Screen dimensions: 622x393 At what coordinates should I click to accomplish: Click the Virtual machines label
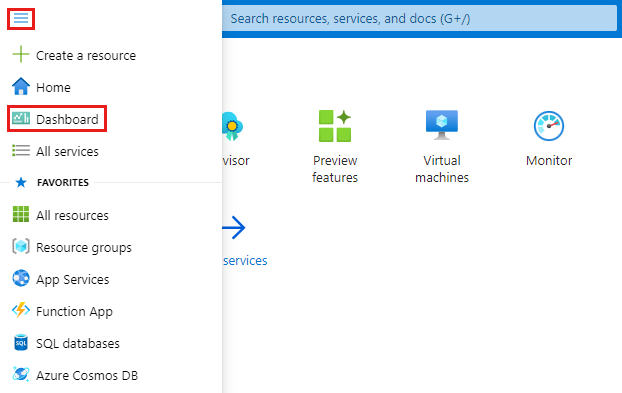coord(442,169)
